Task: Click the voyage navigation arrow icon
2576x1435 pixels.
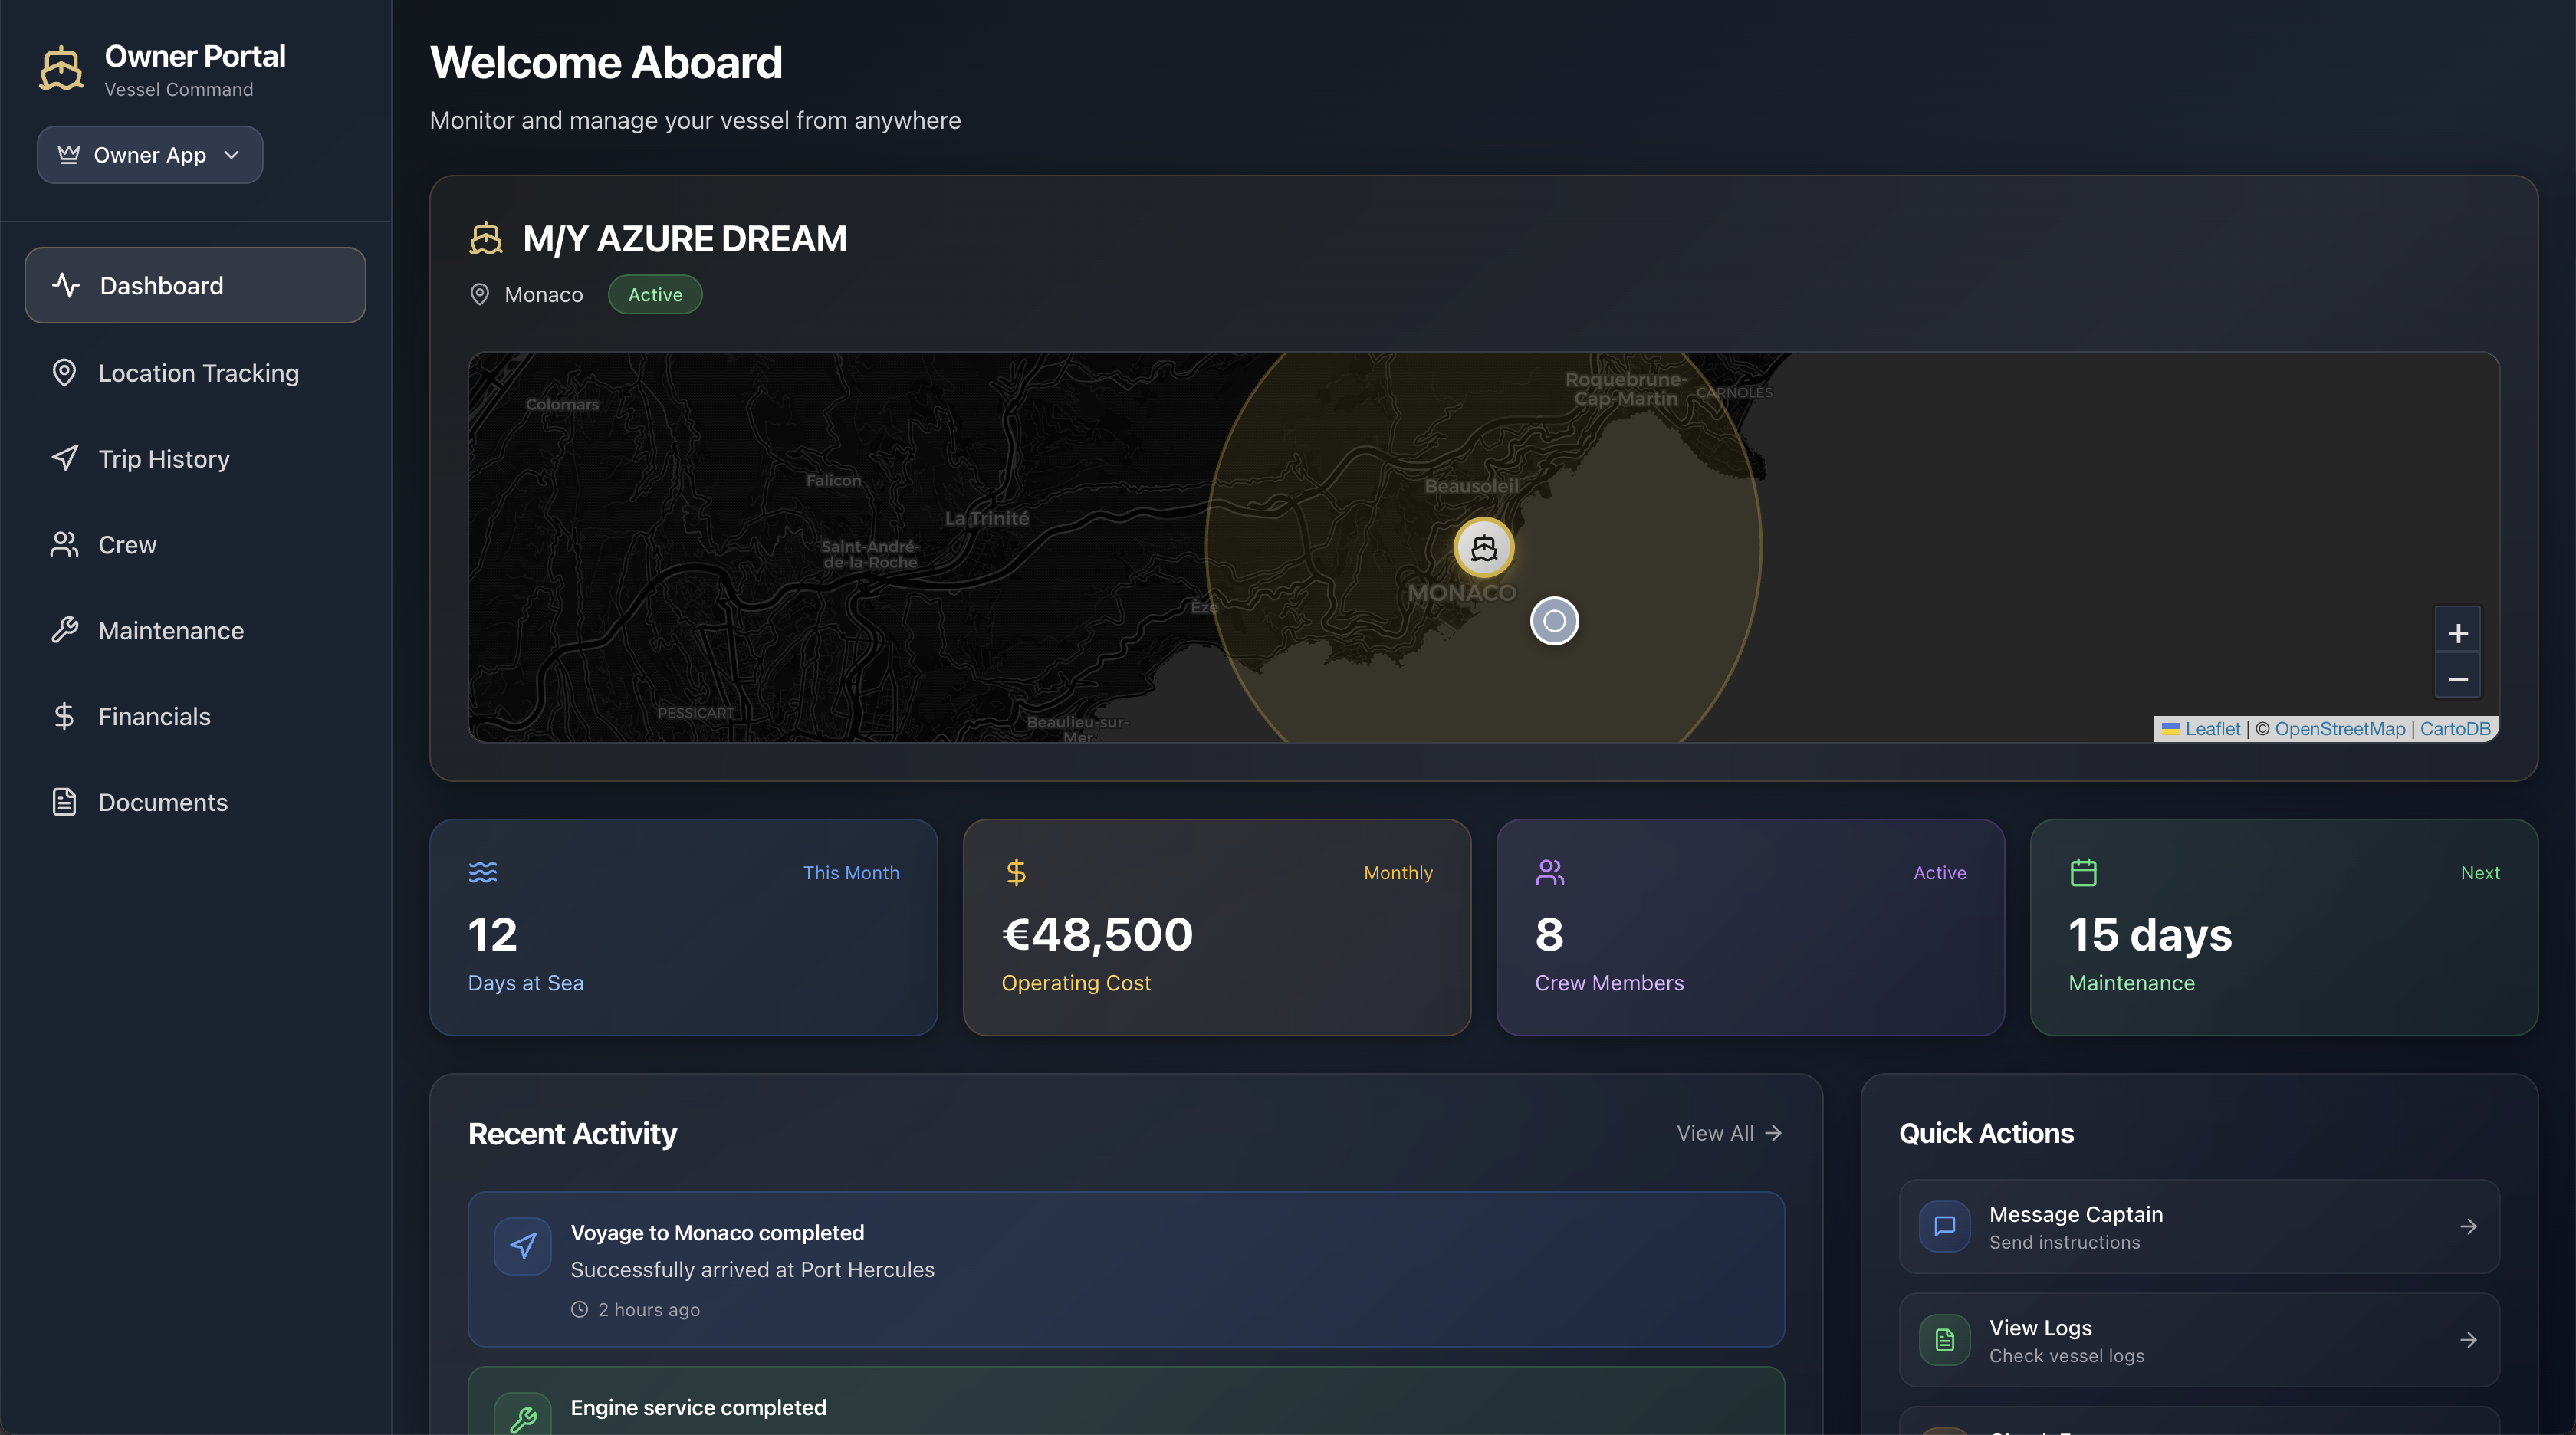Action: (x=523, y=1245)
